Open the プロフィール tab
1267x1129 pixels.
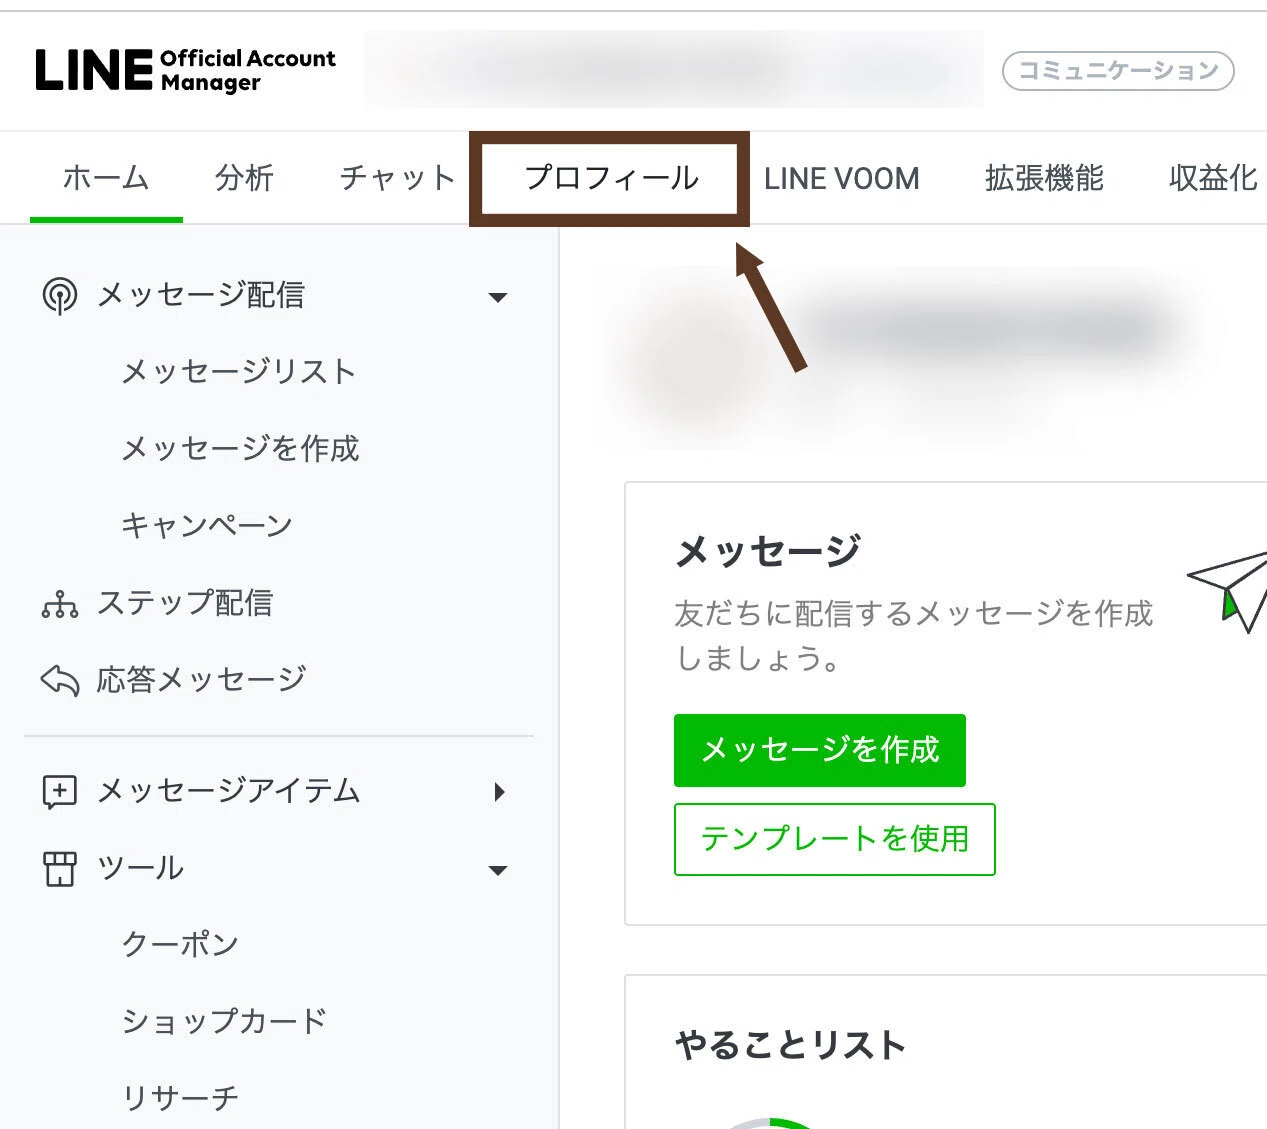(611, 178)
